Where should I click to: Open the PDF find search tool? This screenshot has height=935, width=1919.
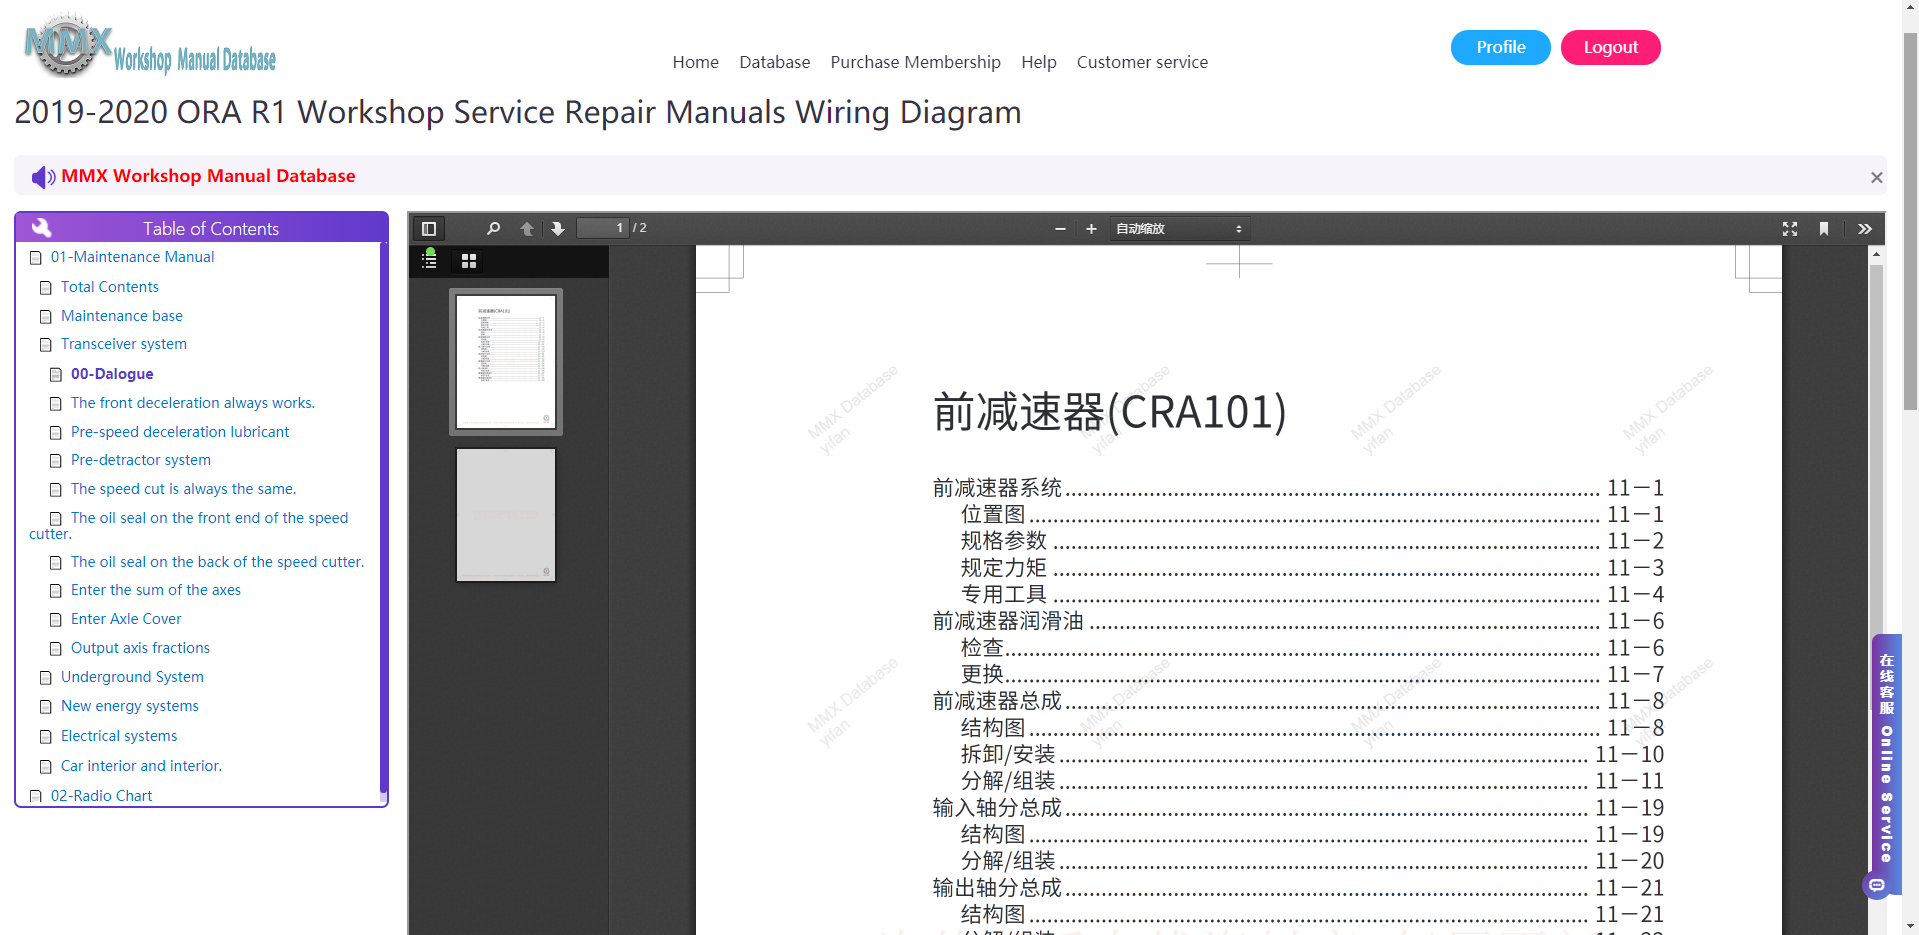coord(493,229)
